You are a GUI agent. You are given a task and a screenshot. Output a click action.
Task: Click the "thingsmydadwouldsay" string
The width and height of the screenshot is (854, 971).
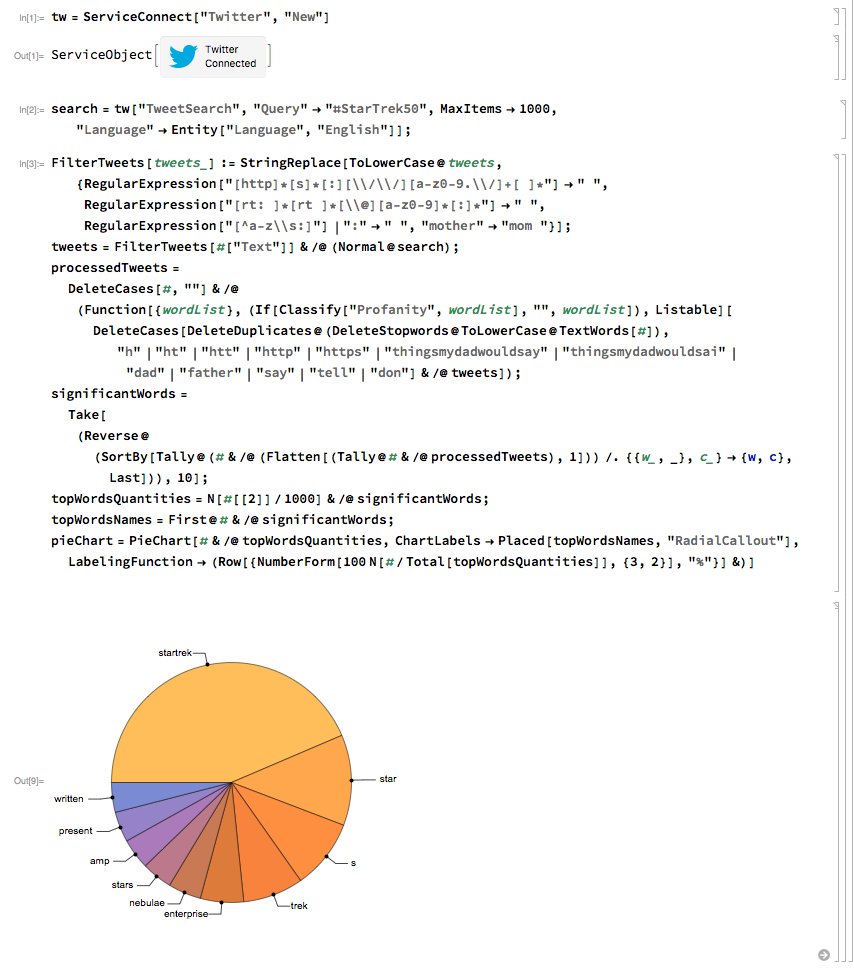pos(466,352)
